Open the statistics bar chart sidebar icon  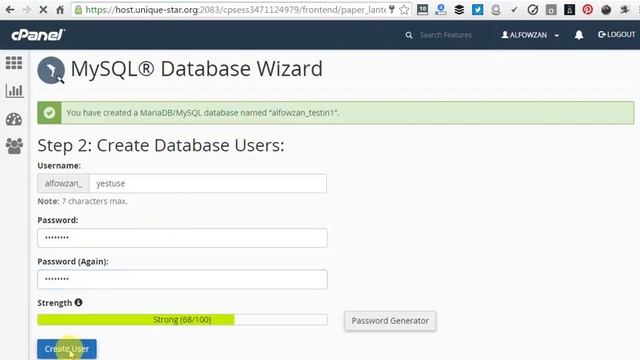(14, 91)
